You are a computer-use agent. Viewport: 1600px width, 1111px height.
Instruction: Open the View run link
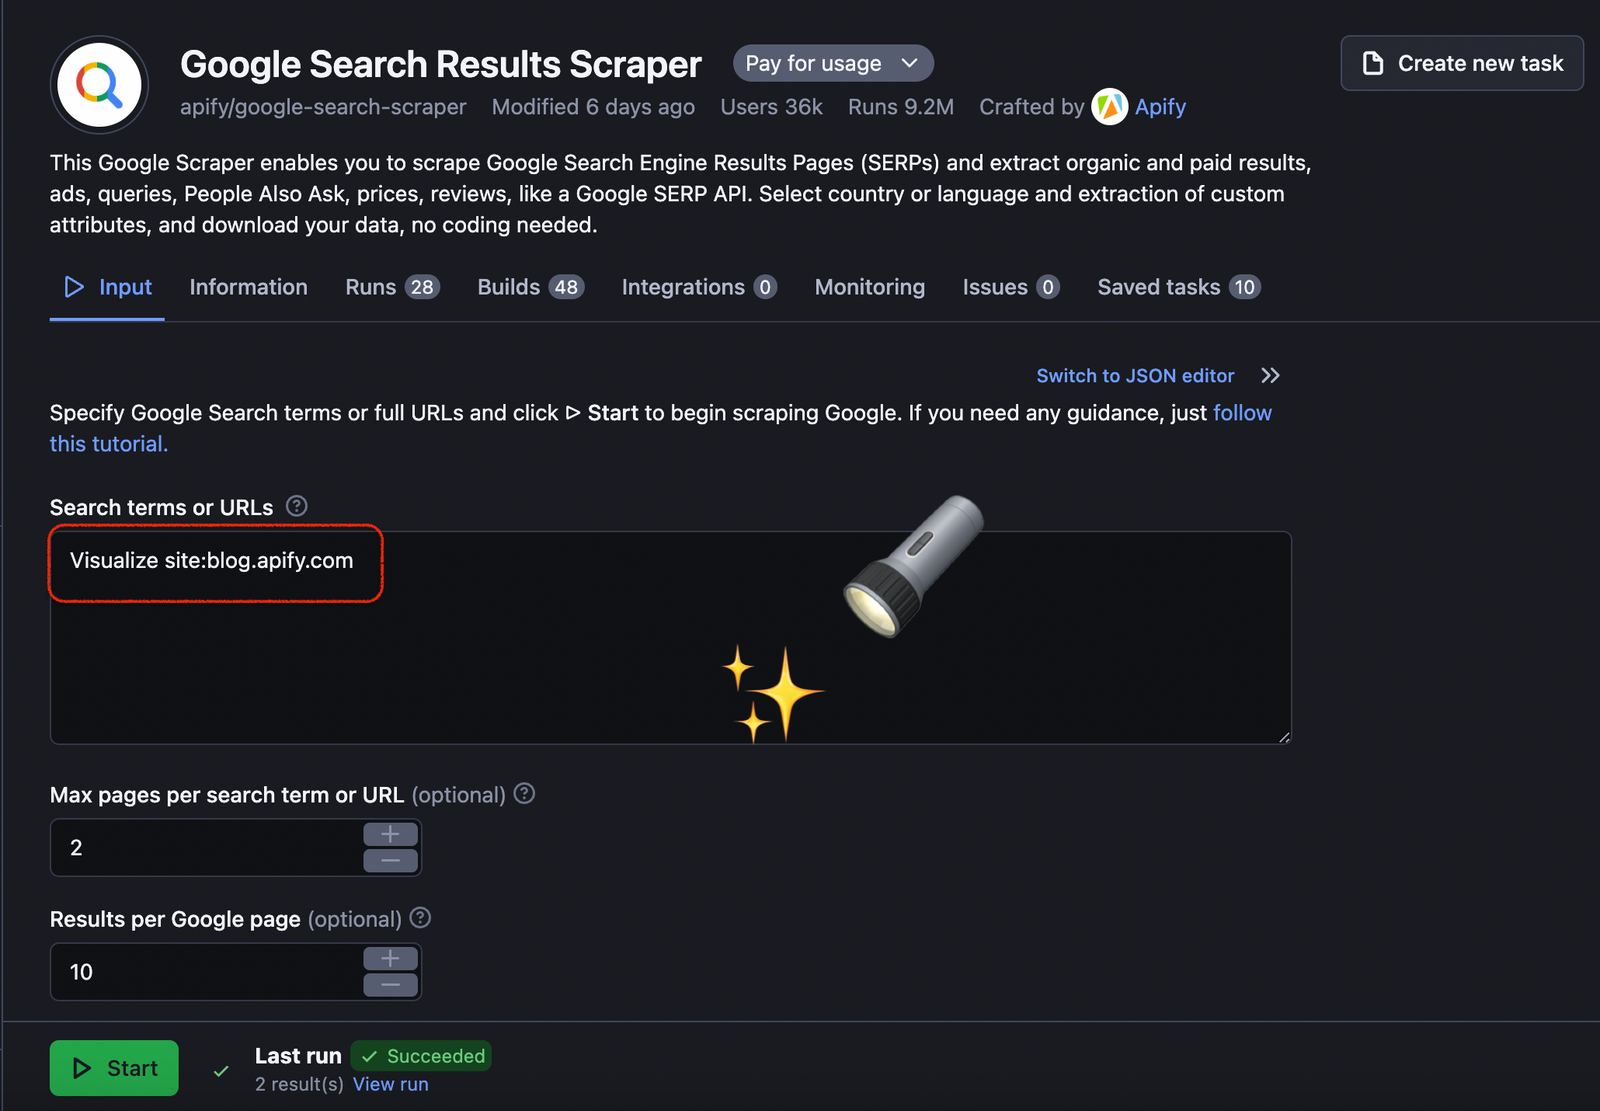[x=390, y=1083]
